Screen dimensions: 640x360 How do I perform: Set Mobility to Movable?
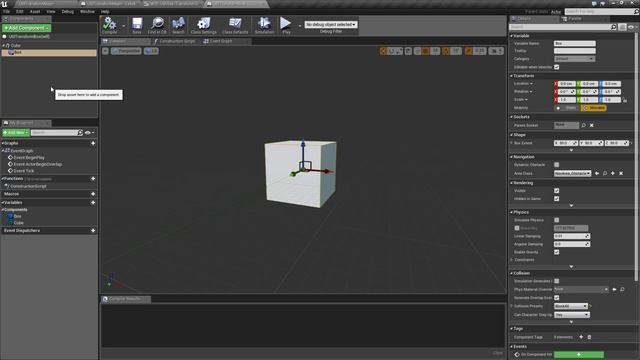click(x=593, y=108)
